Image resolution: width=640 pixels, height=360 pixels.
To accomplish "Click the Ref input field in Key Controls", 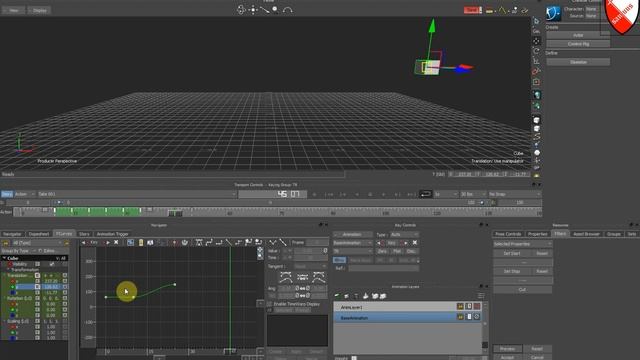I will tap(383, 268).
